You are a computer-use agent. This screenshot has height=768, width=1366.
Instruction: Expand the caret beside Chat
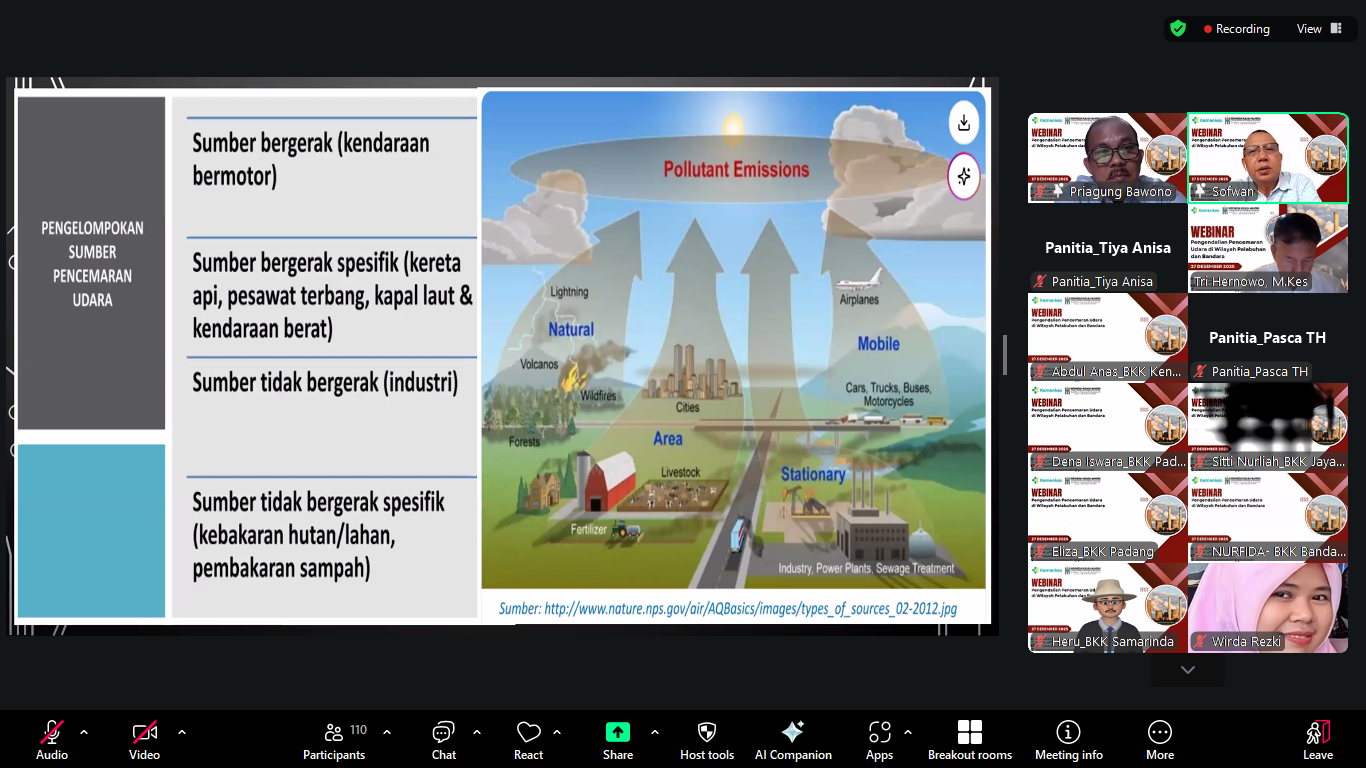tap(477, 732)
